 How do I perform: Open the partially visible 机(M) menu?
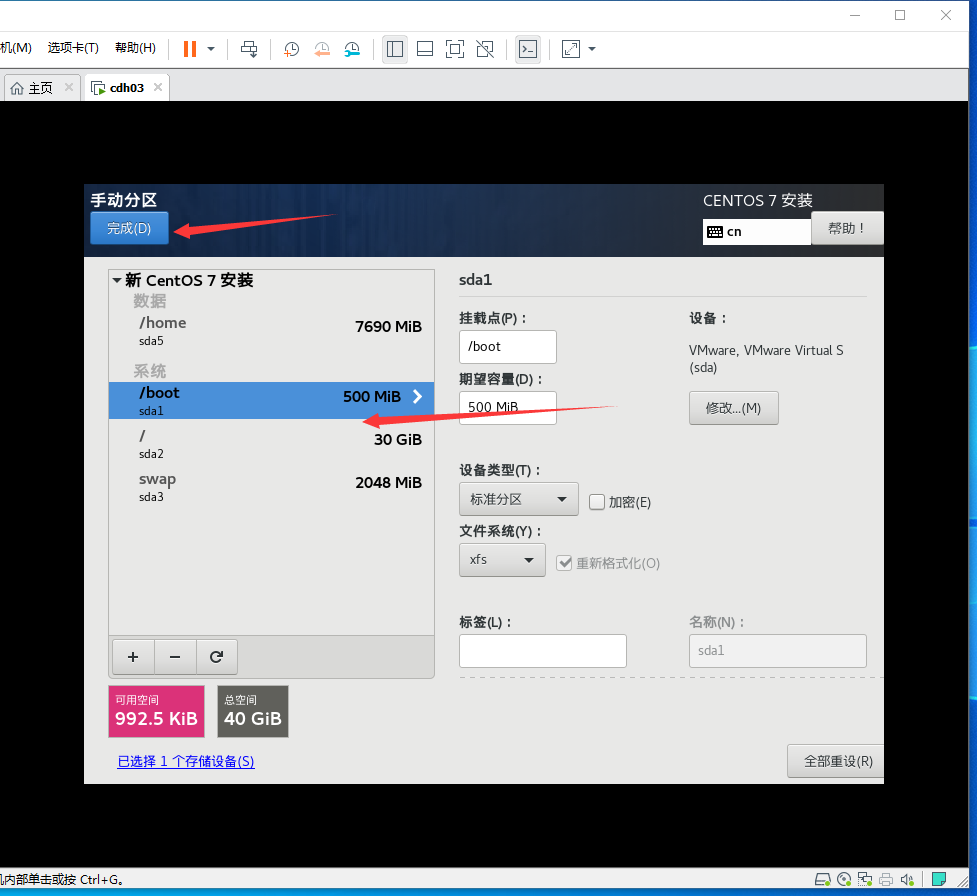(x=16, y=48)
